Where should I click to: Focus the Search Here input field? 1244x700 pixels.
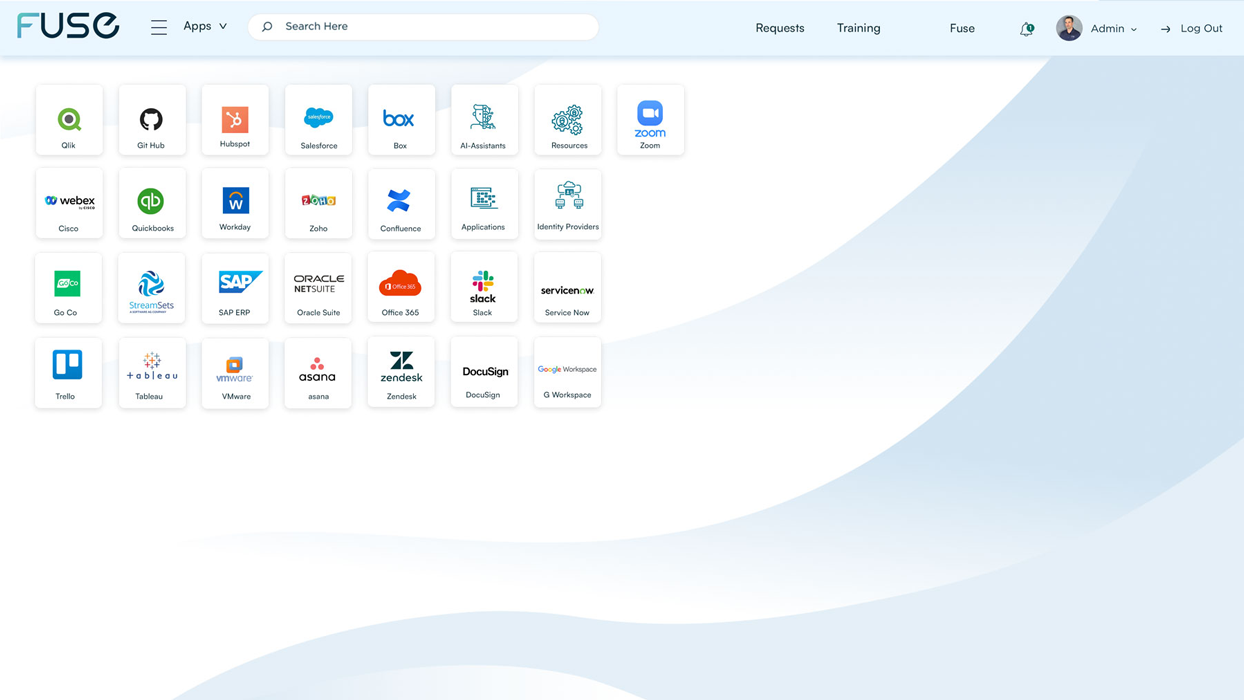pos(423,27)
